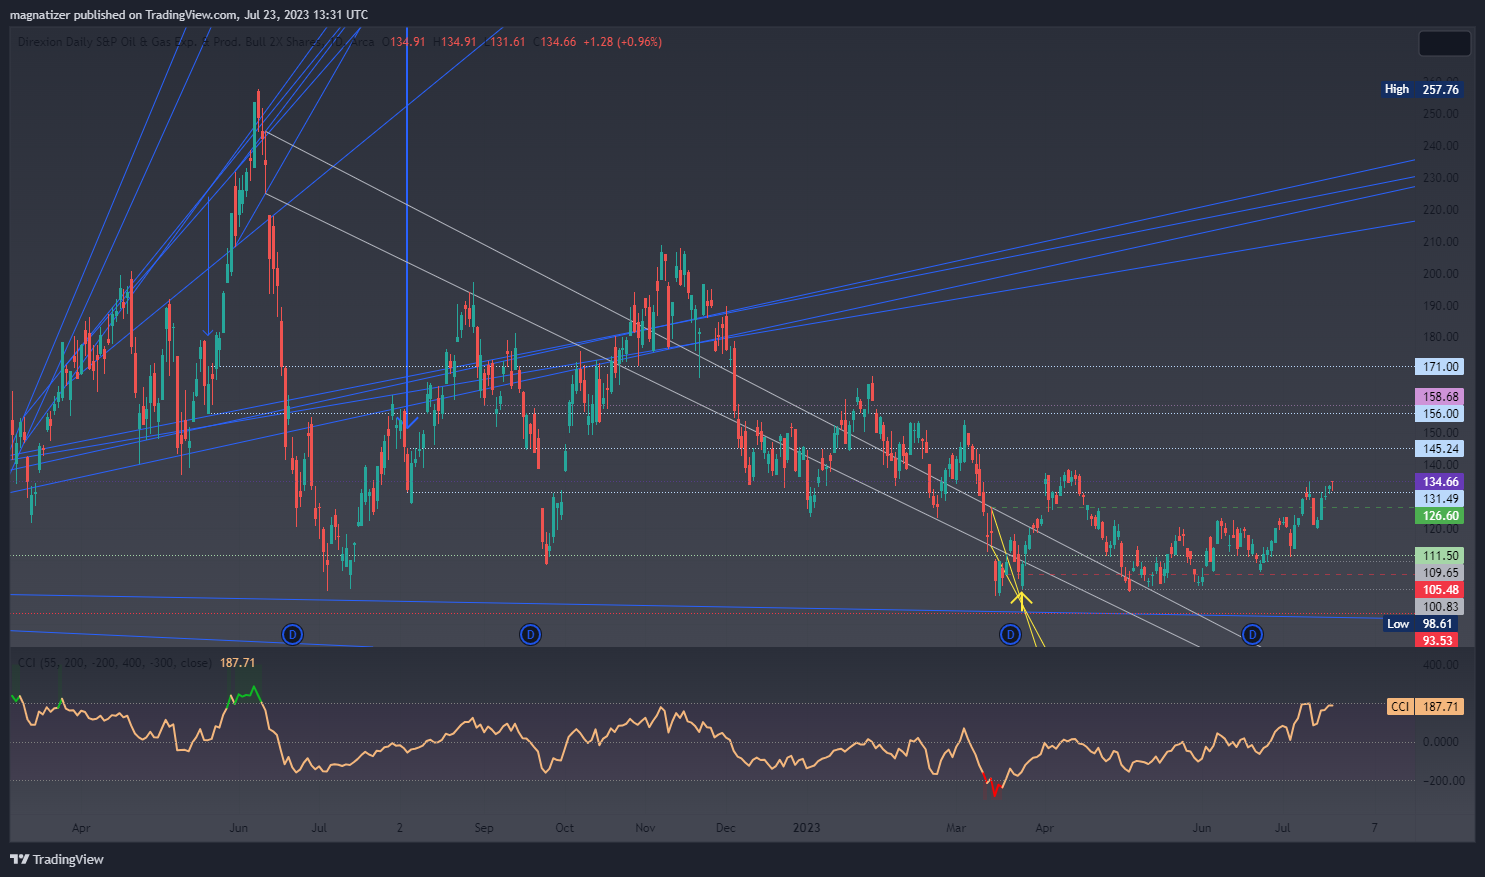The width and height of the screenshot is (1485, 877).
Task: Click the red 105.48 price label
Action: pos(1440,590)
